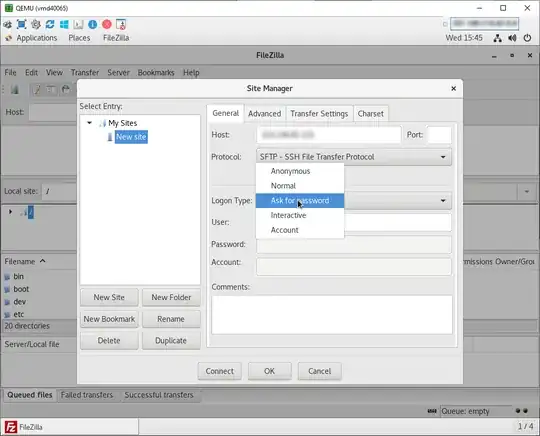
Task: Click the QEMU blue refresh arrows icon
Action: pyautogui.click(x=50, y=24)
